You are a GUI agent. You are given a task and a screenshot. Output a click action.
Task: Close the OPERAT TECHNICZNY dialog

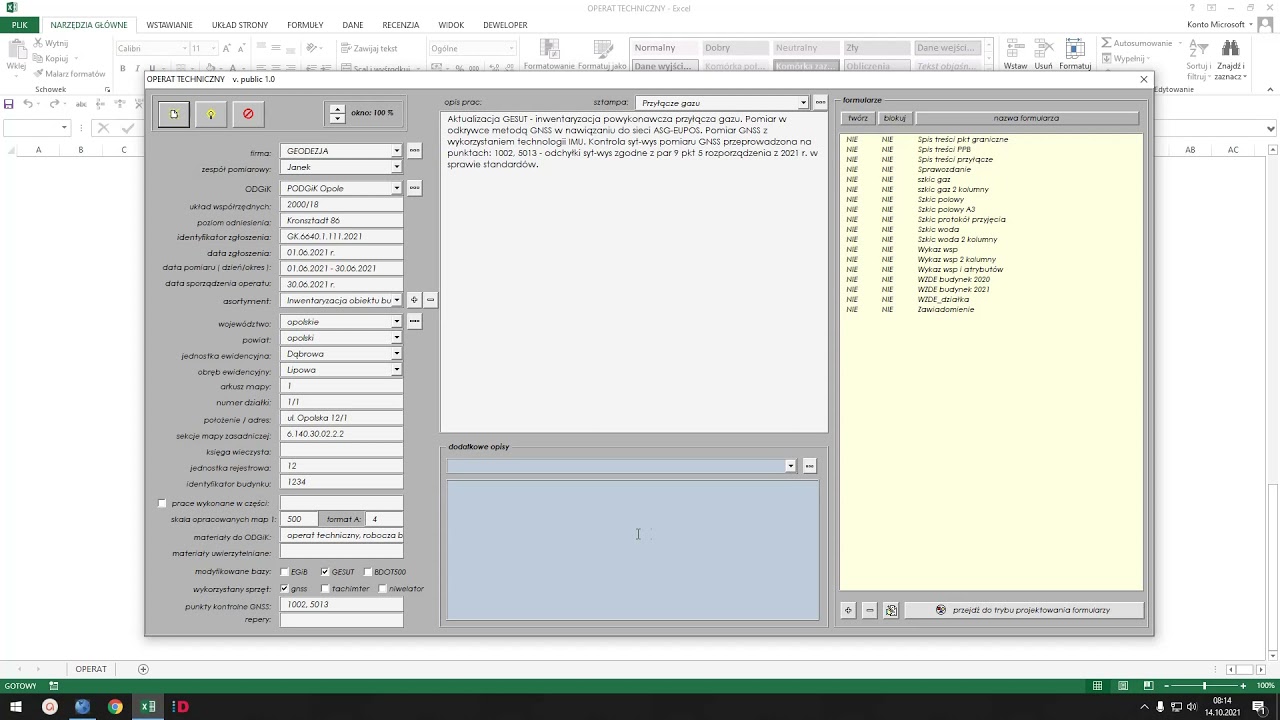coord(1144,79)
